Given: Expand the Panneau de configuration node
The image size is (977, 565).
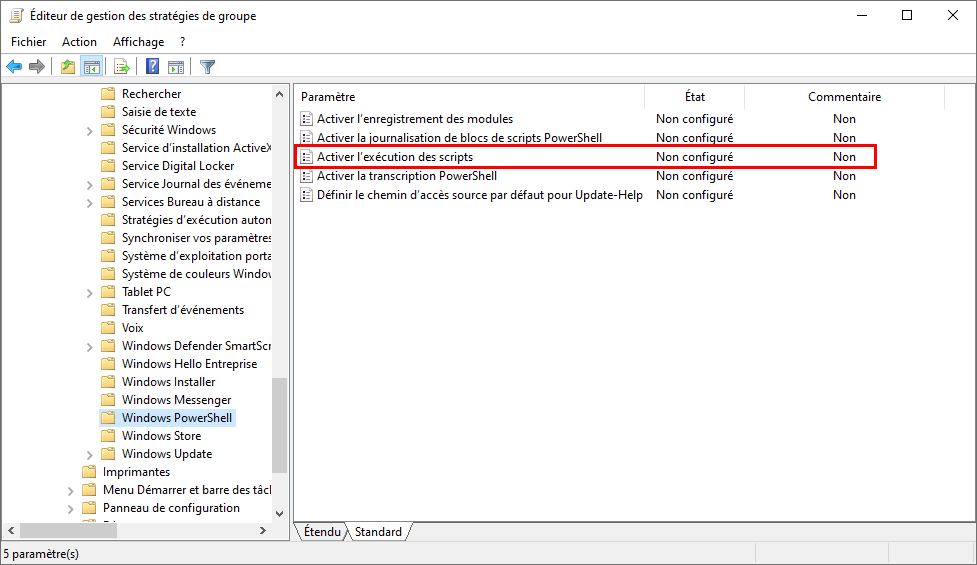Looking at the screenshot, I should (70, 509).
